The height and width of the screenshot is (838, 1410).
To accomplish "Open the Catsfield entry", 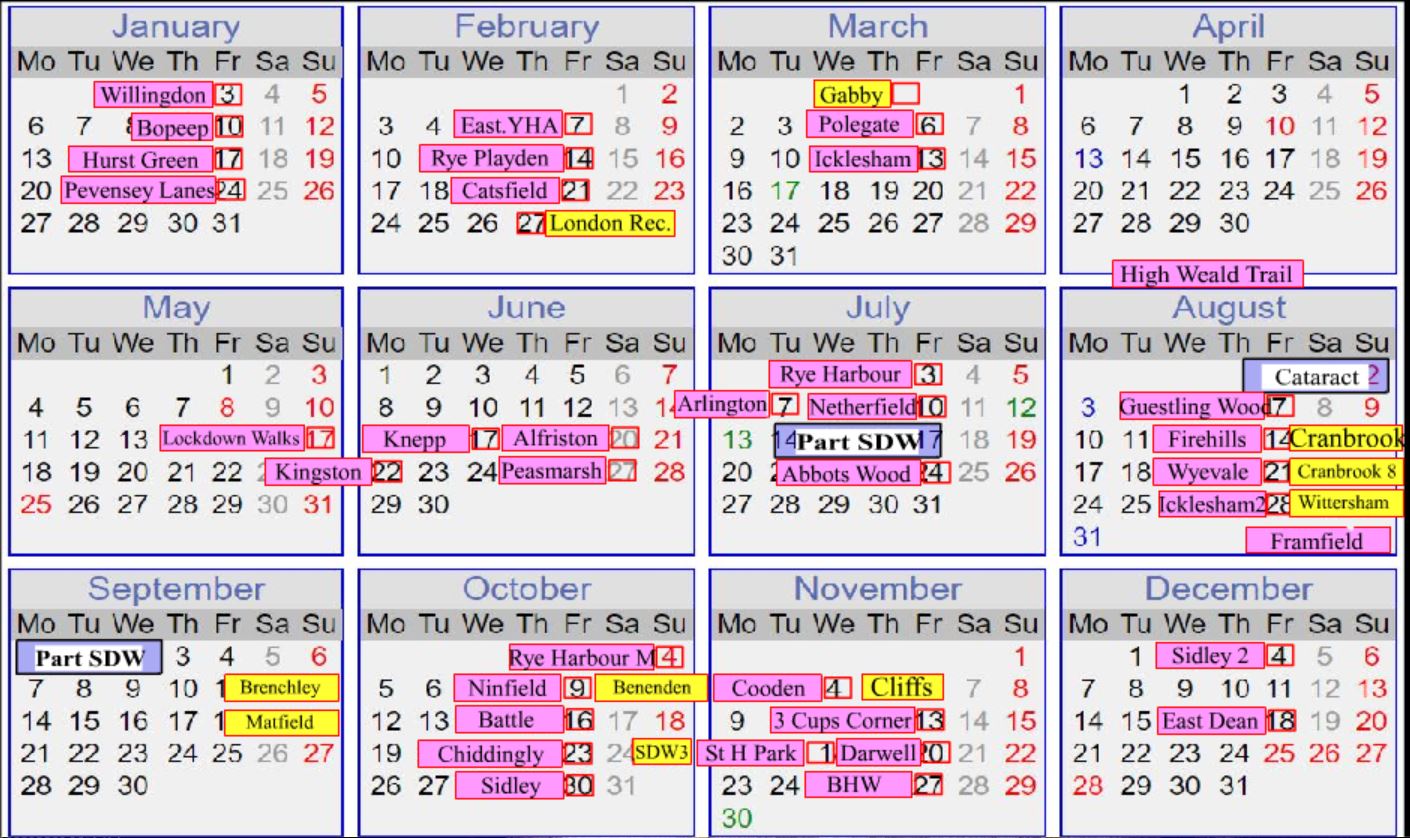I will [x=505, y=190].
